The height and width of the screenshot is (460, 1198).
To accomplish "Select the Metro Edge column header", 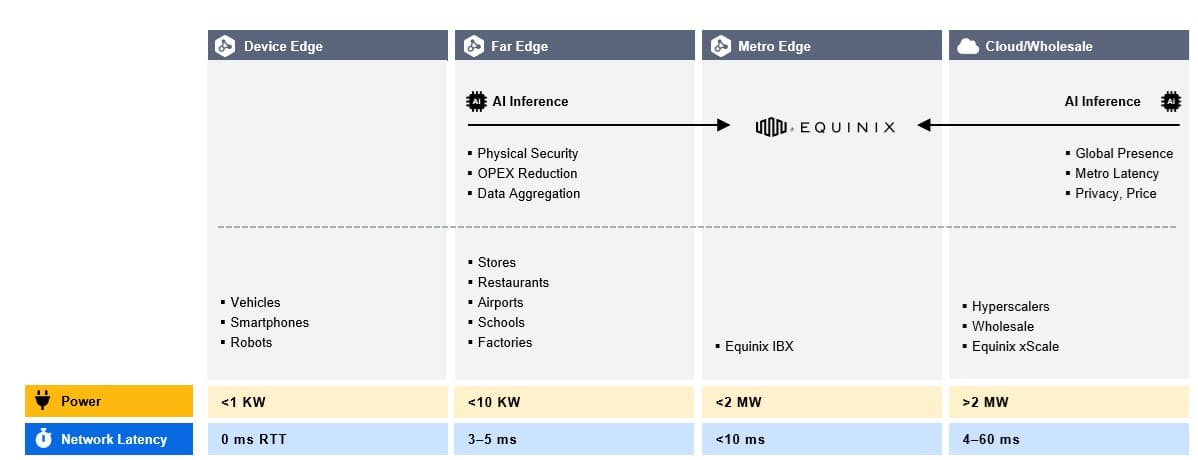I will coord(821,46).
